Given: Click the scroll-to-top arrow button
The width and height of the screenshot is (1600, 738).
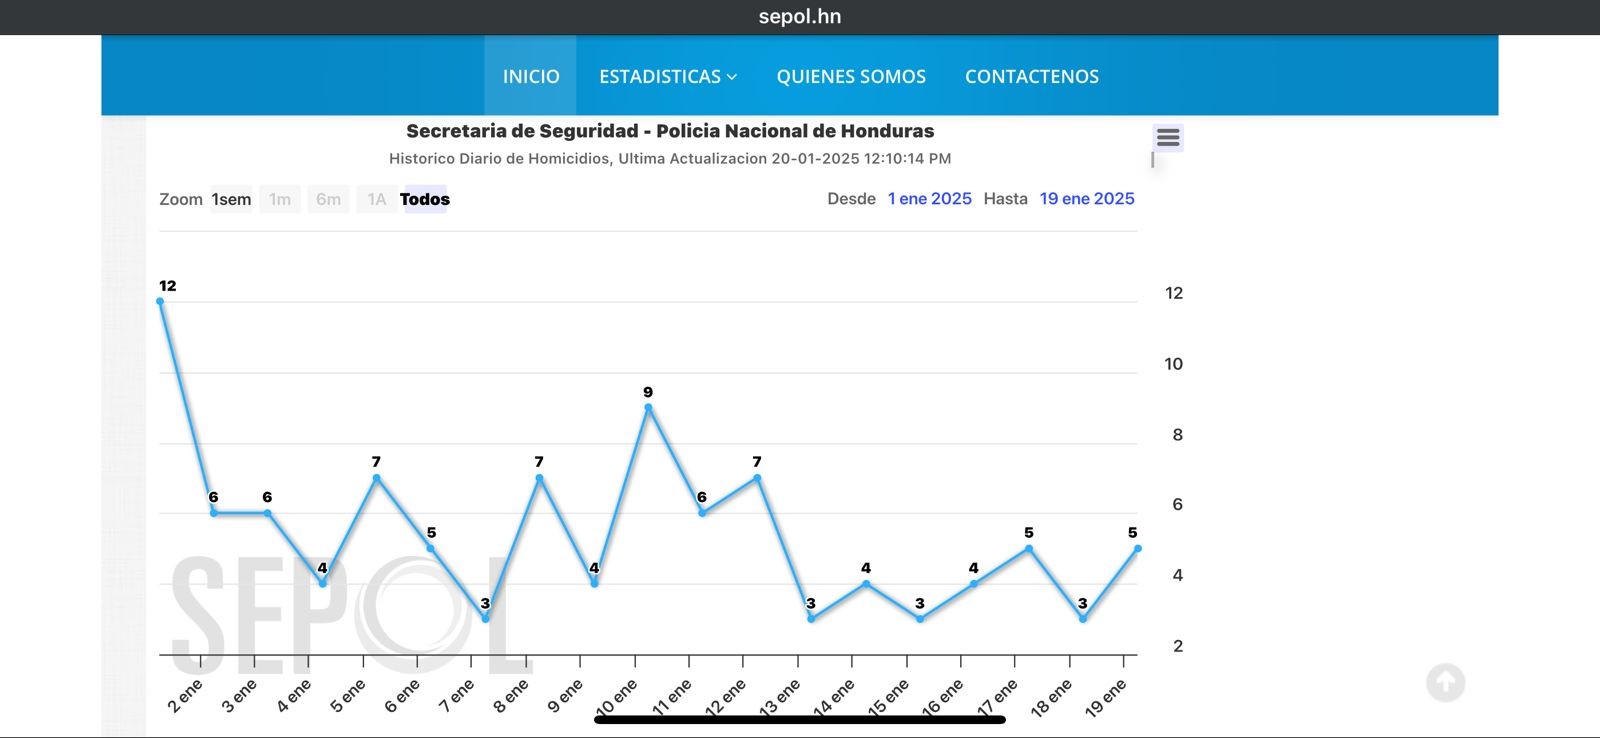Looking at the screenshot, I should (x=1445, y=683).
